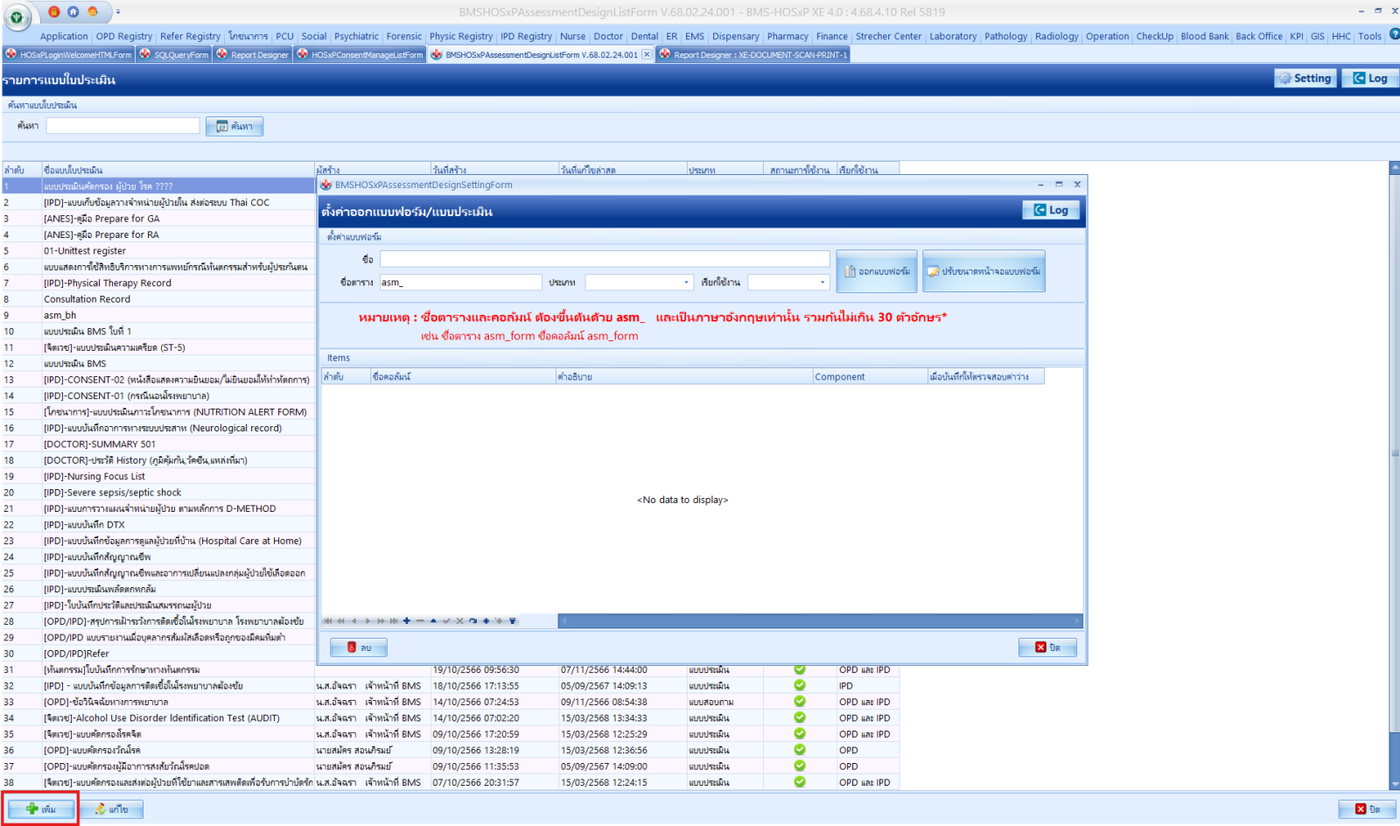Delete an item with the navigator minus icon
This screenshot has height=826, width=1400.
coord(420,621)
